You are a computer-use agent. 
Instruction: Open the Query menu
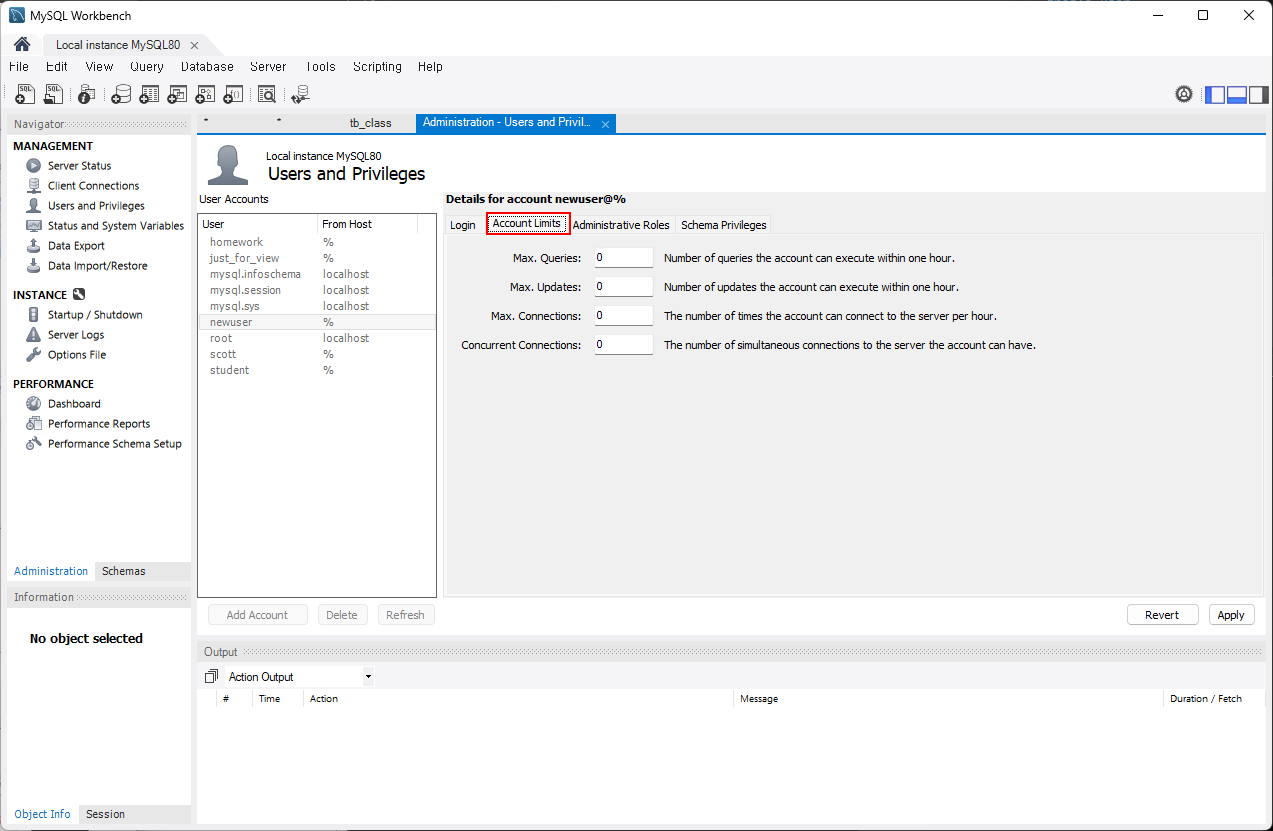pos(147,67)
